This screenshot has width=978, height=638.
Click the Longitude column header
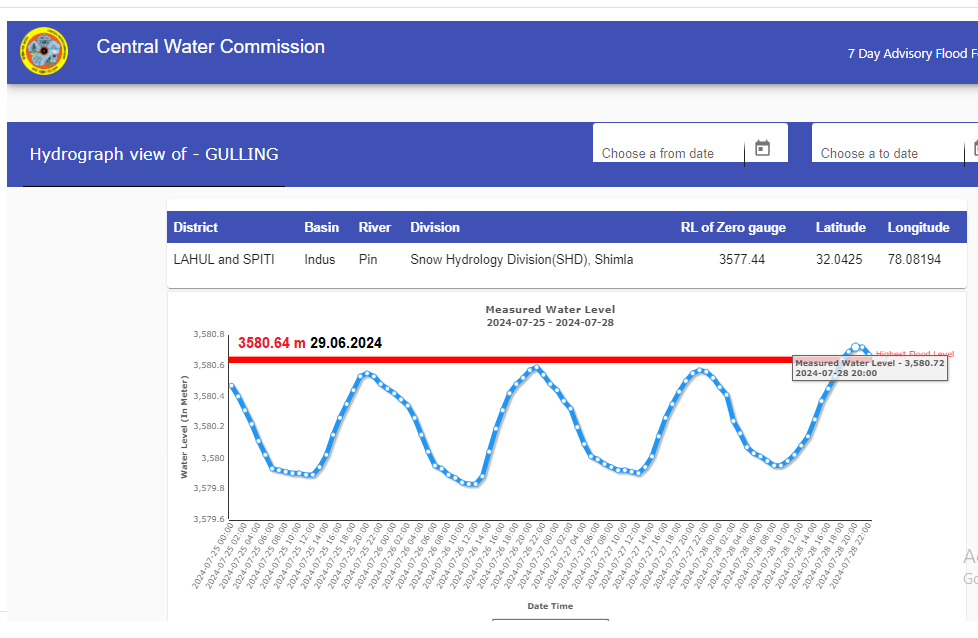[918, 227]
